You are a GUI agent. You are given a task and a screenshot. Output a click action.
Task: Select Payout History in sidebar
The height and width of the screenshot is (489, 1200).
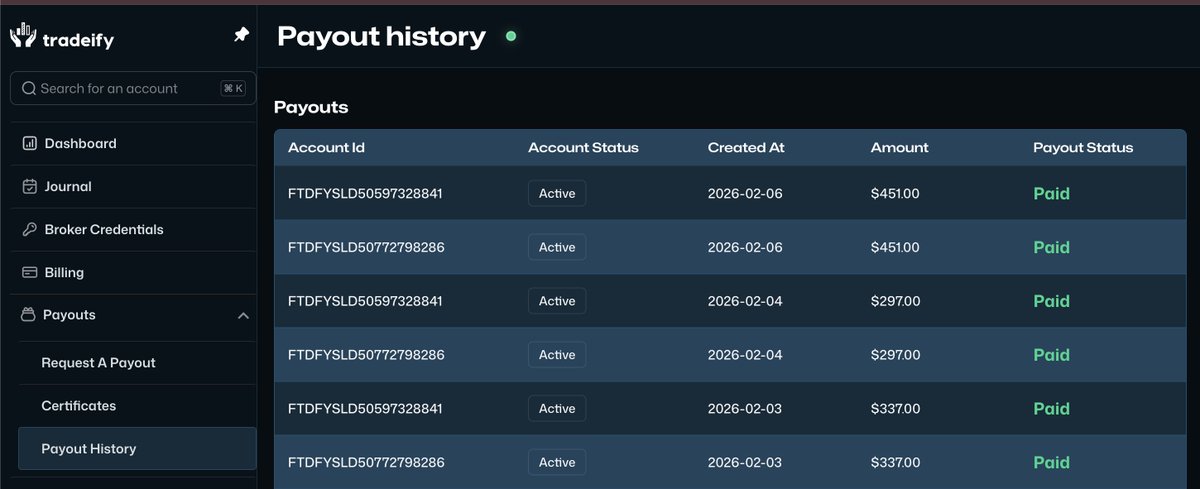137,449
